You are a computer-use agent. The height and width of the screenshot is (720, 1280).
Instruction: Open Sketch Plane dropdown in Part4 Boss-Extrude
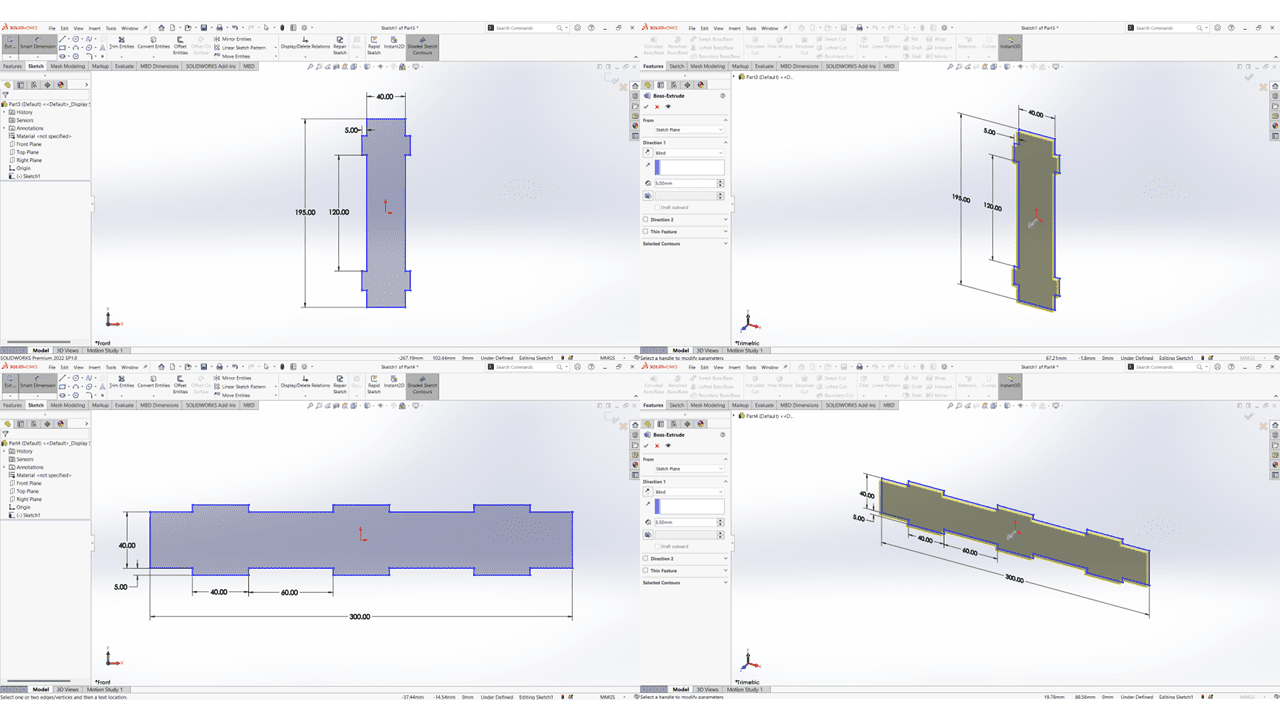click(689, 469)
